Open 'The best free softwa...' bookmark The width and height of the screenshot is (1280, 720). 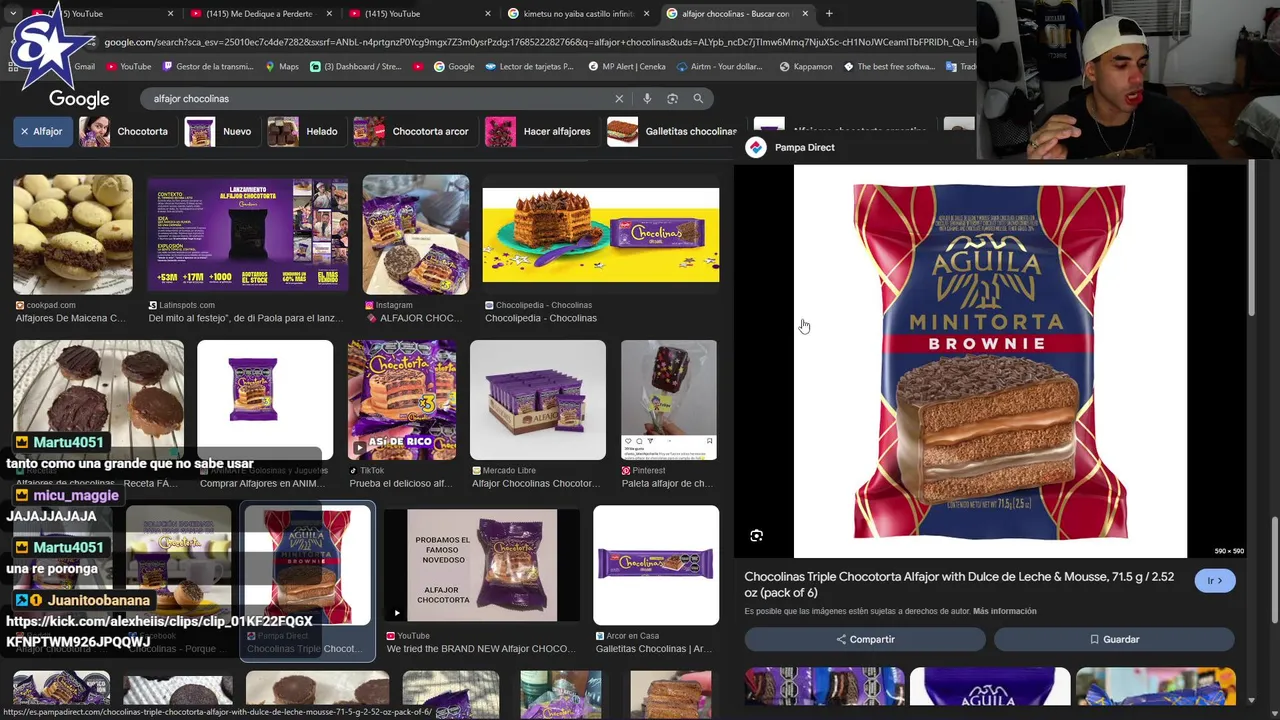(x=889, y=67)
